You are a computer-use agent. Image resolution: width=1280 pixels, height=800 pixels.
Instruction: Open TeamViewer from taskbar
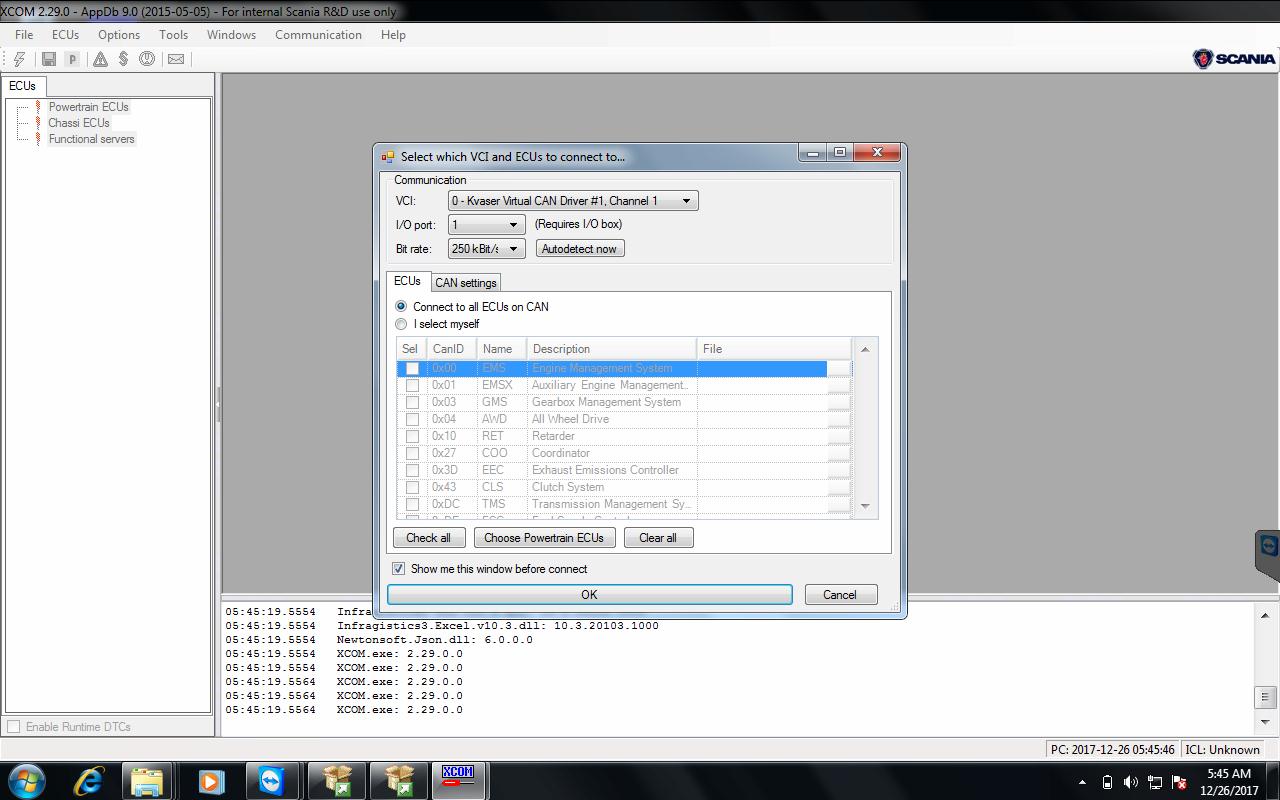coord(271,780)
